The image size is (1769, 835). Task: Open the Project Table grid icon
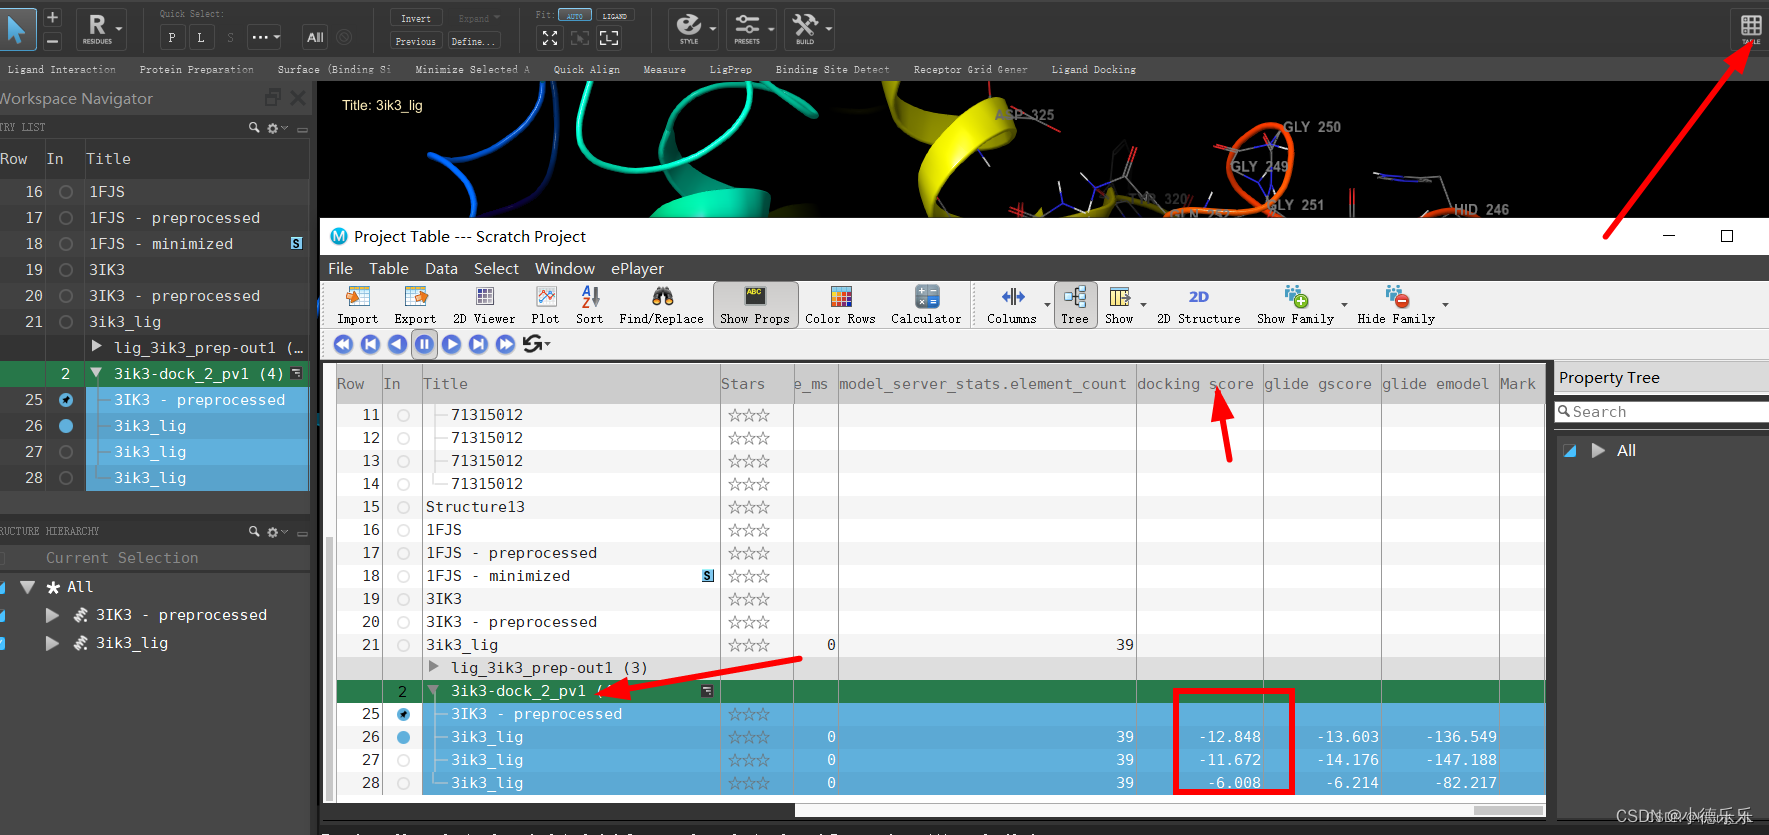tap(1751, 27)
